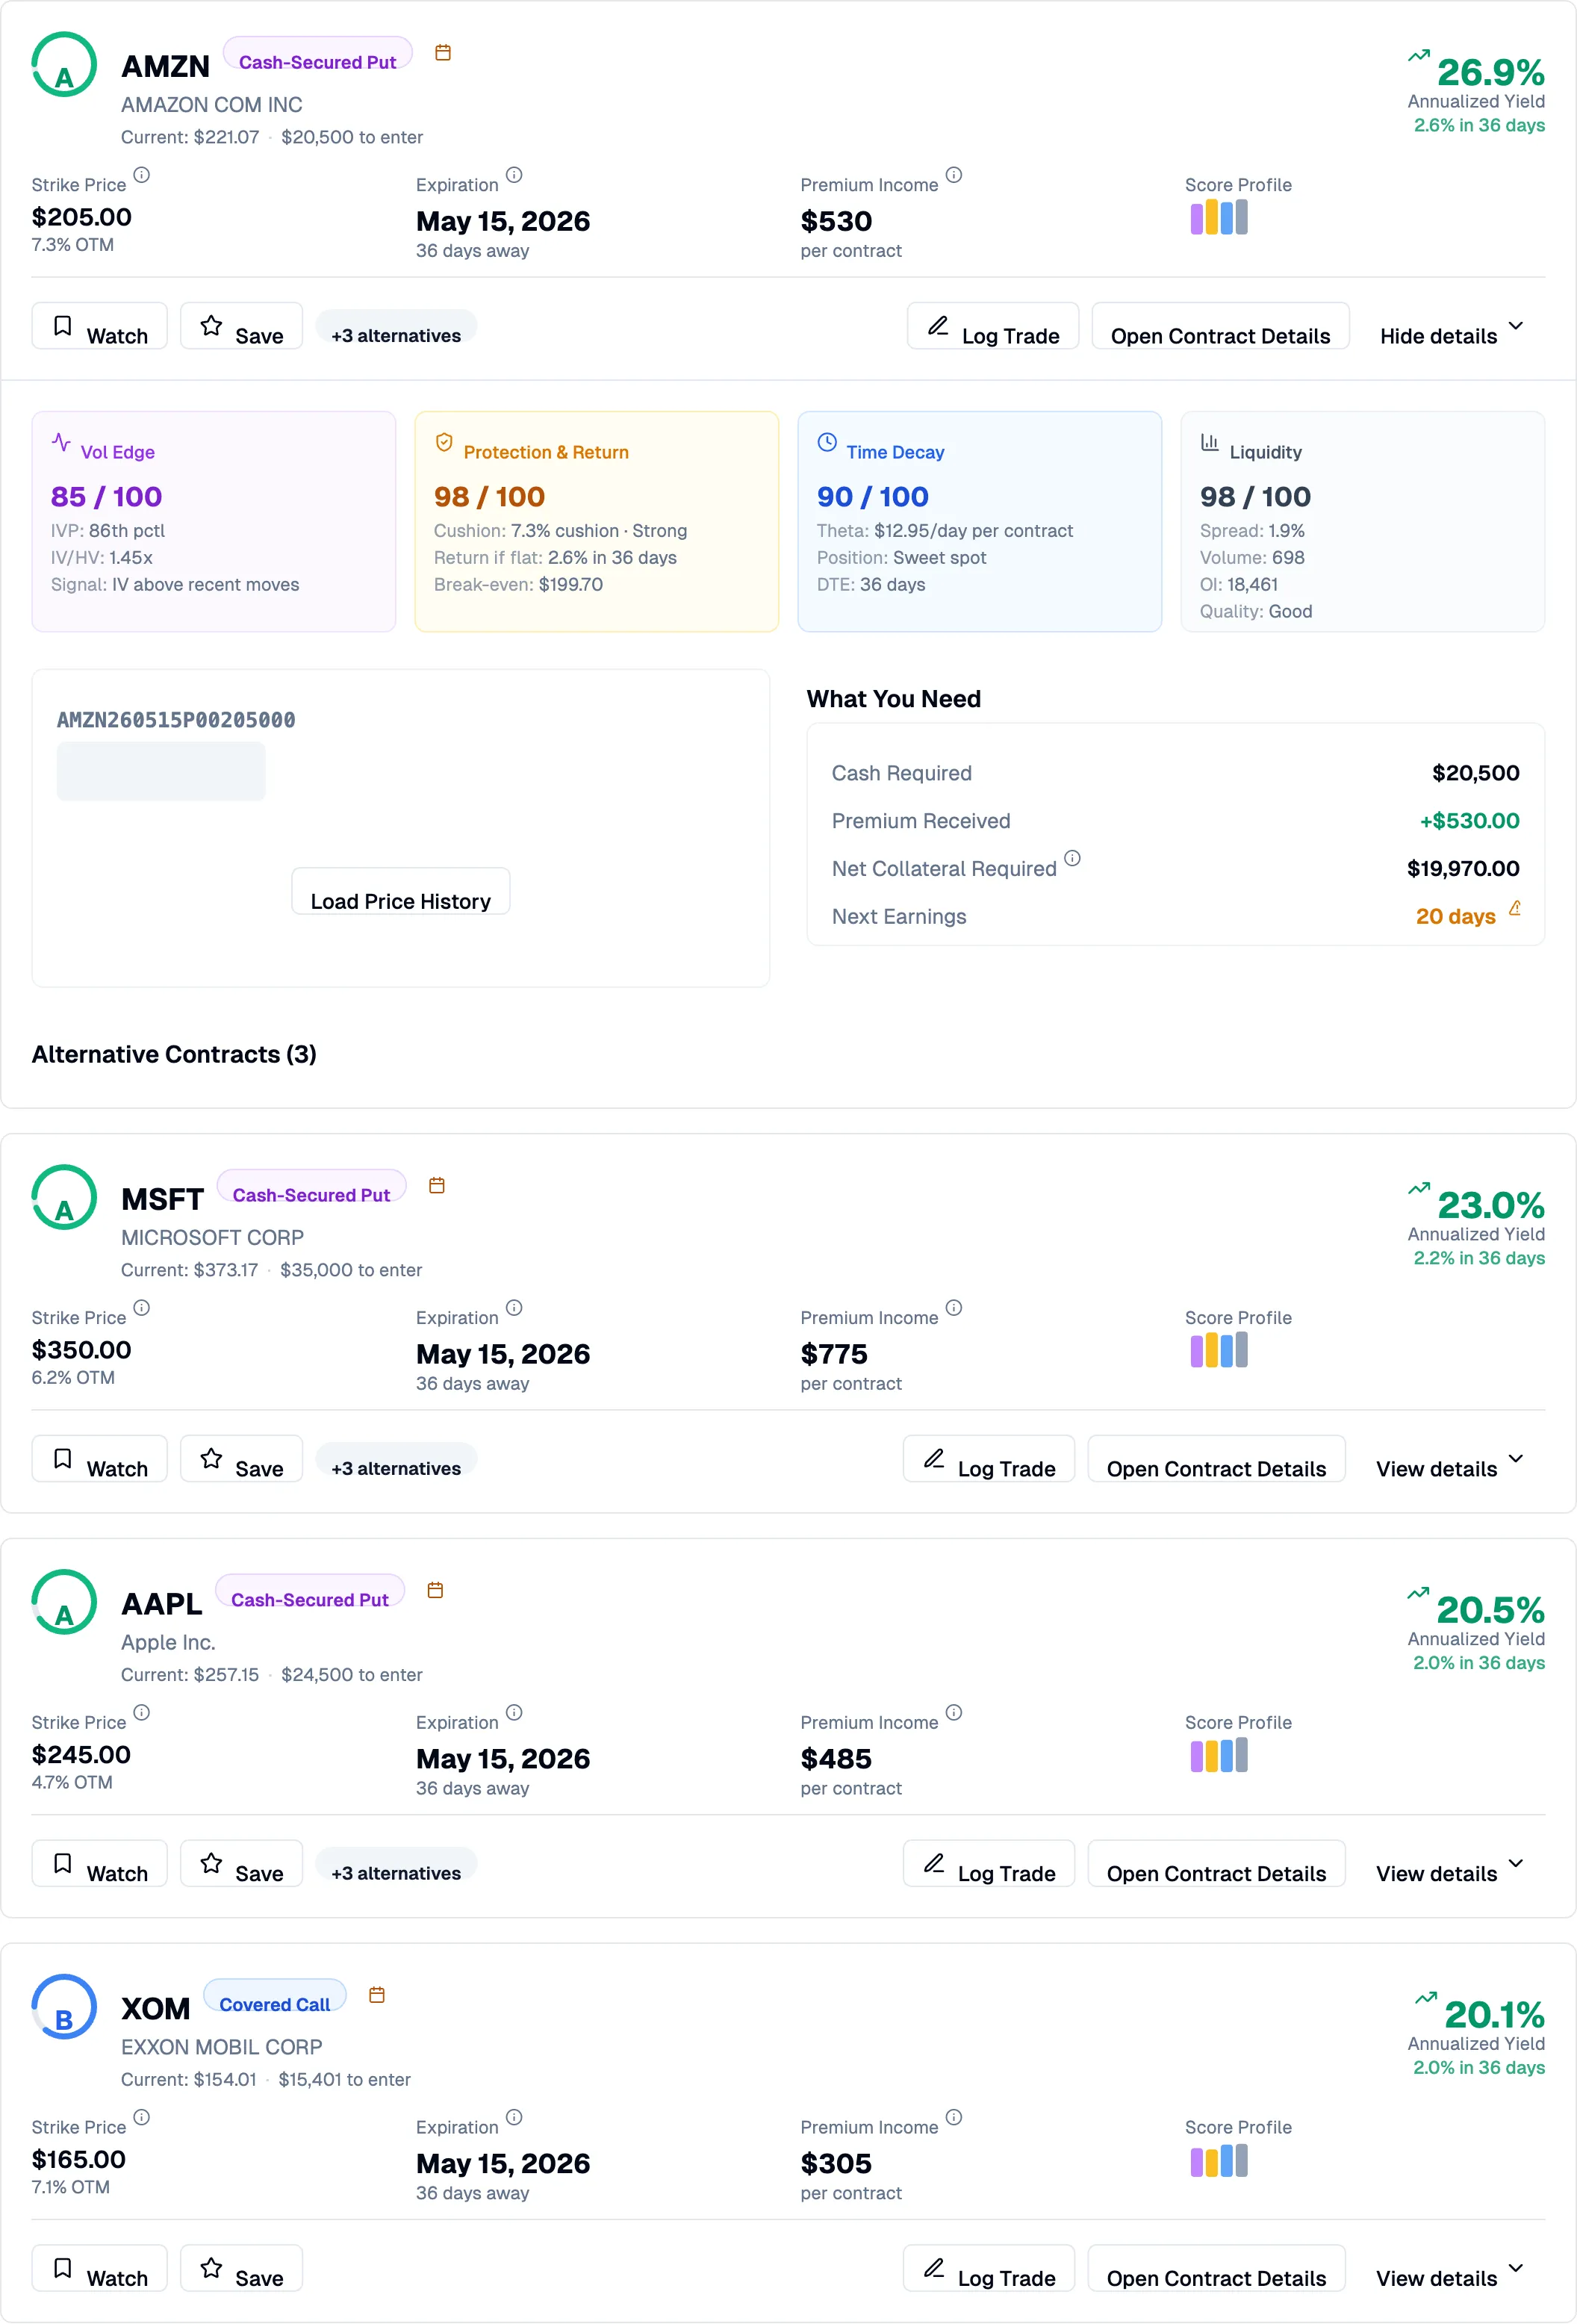Click the AMZN260515P00205000 contract symbol

[x=176, y=720]
